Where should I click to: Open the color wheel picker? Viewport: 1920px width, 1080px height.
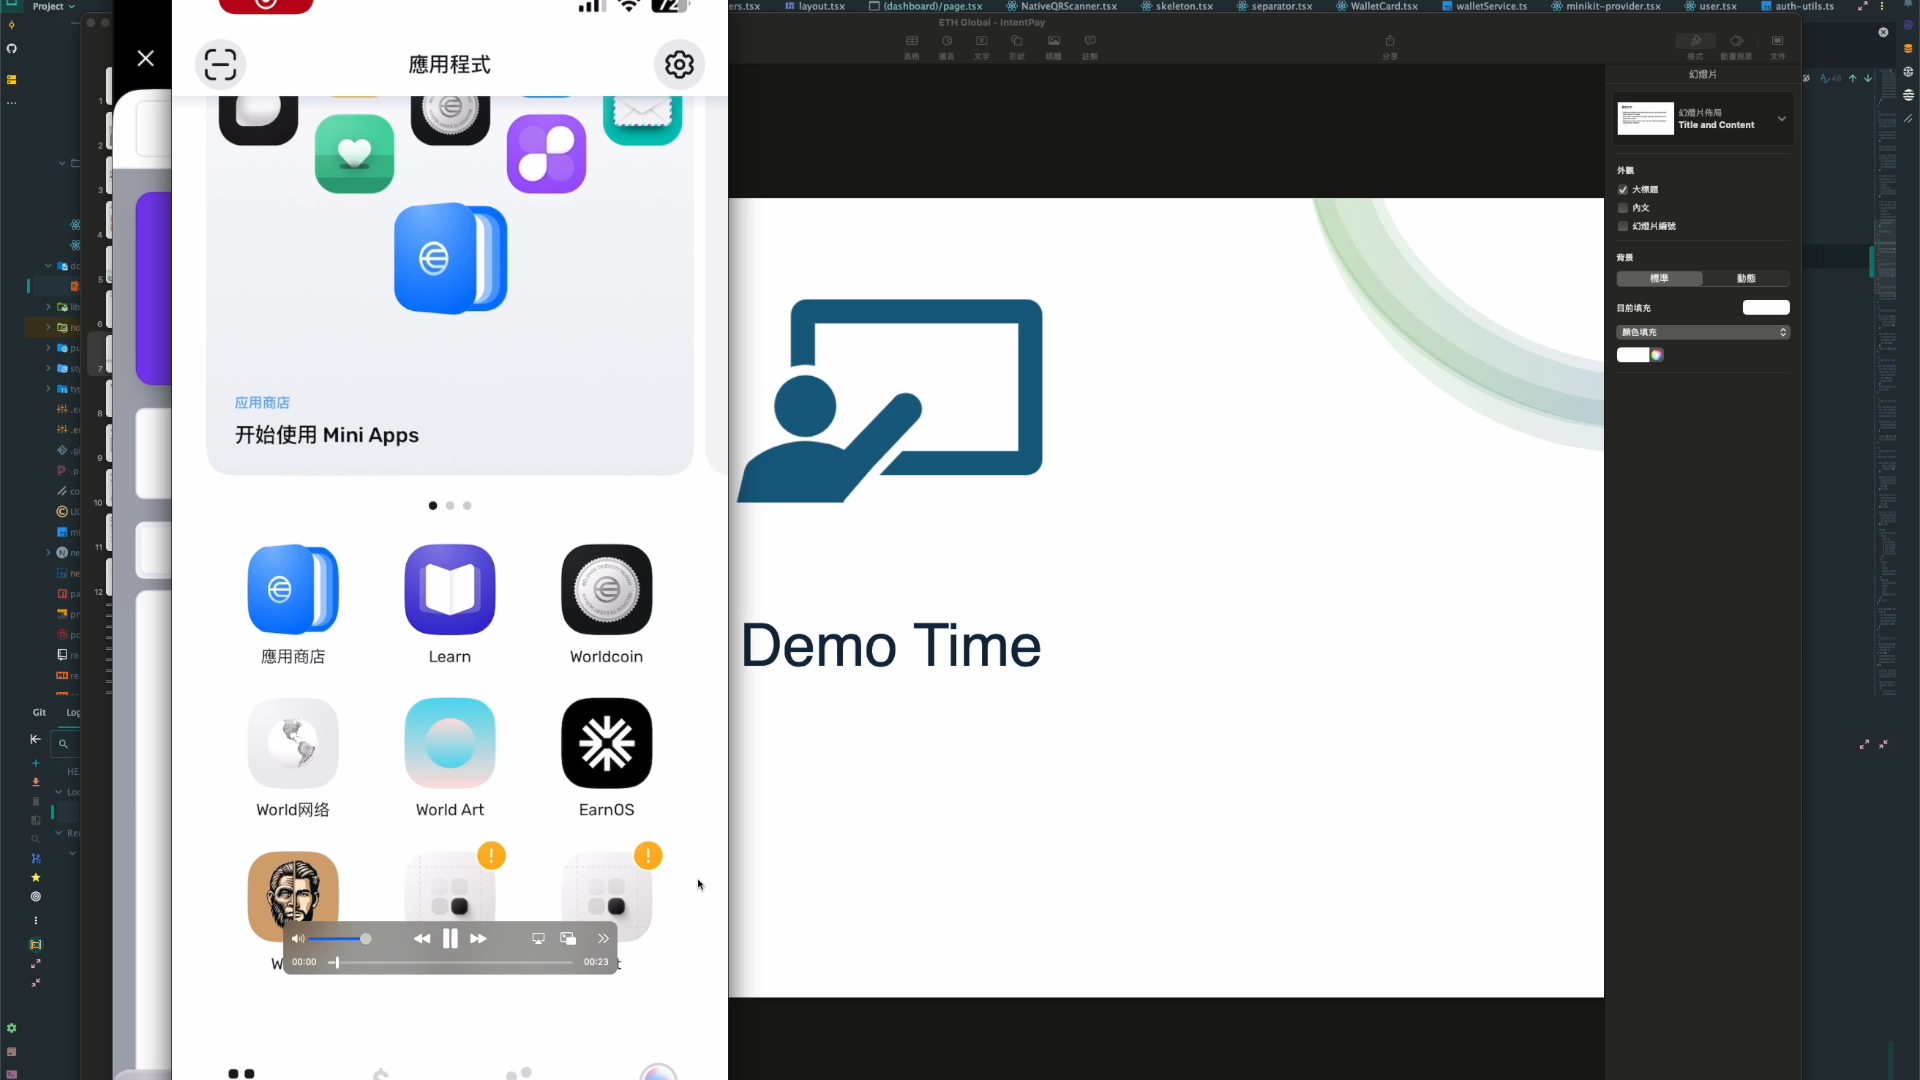point(1657,355)
